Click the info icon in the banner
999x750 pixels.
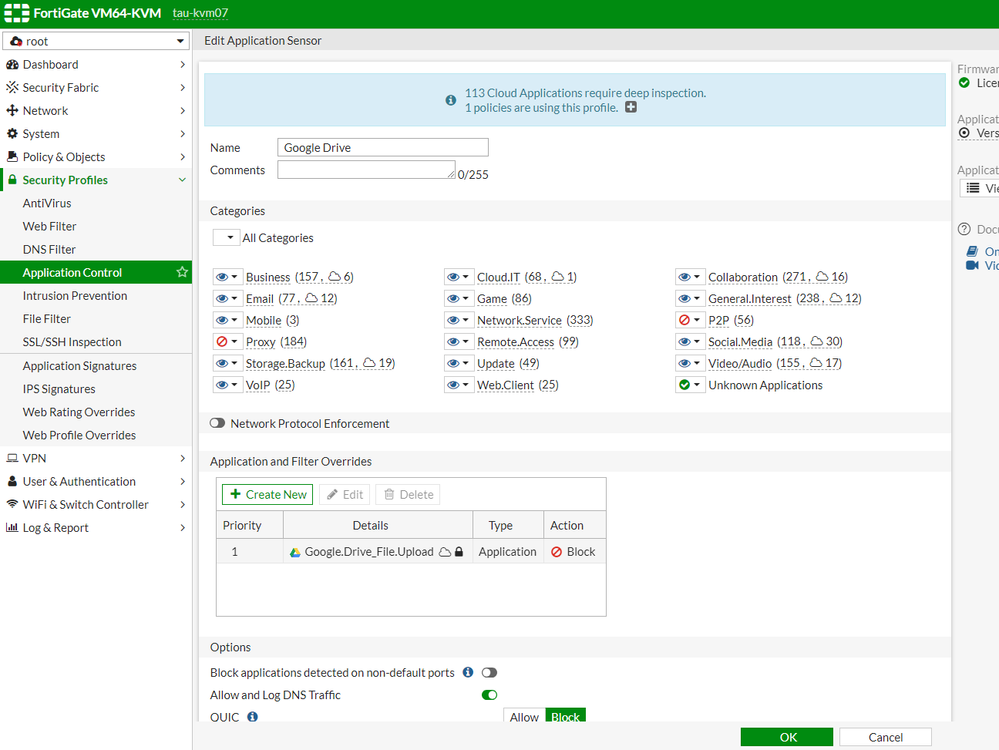coord(450,100)
